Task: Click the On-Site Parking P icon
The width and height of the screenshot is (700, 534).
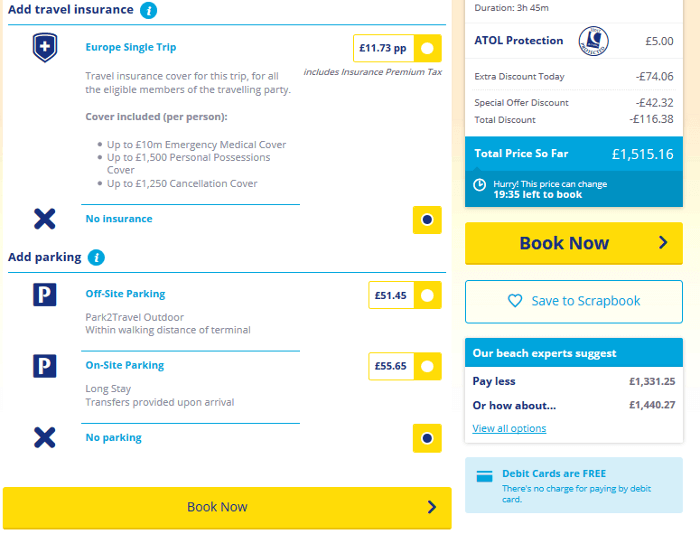Action: (45, 366)
